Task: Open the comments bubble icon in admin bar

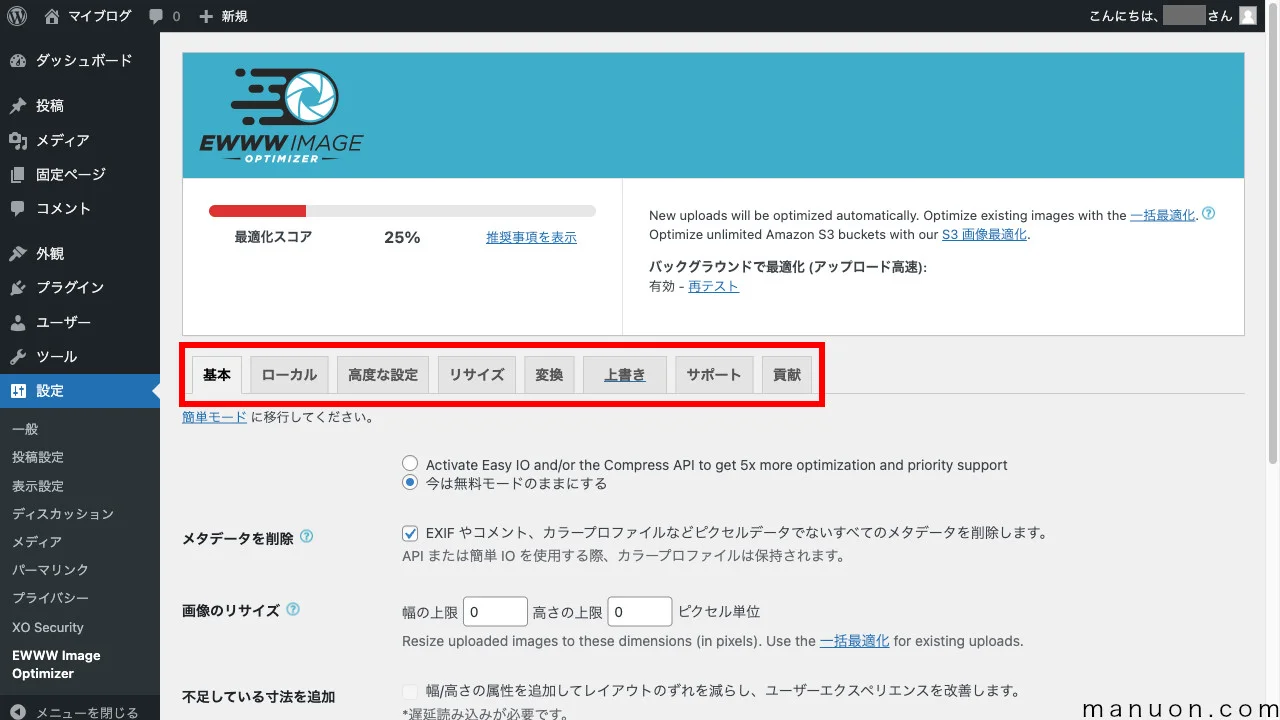Action: click(x=156, y=16)
